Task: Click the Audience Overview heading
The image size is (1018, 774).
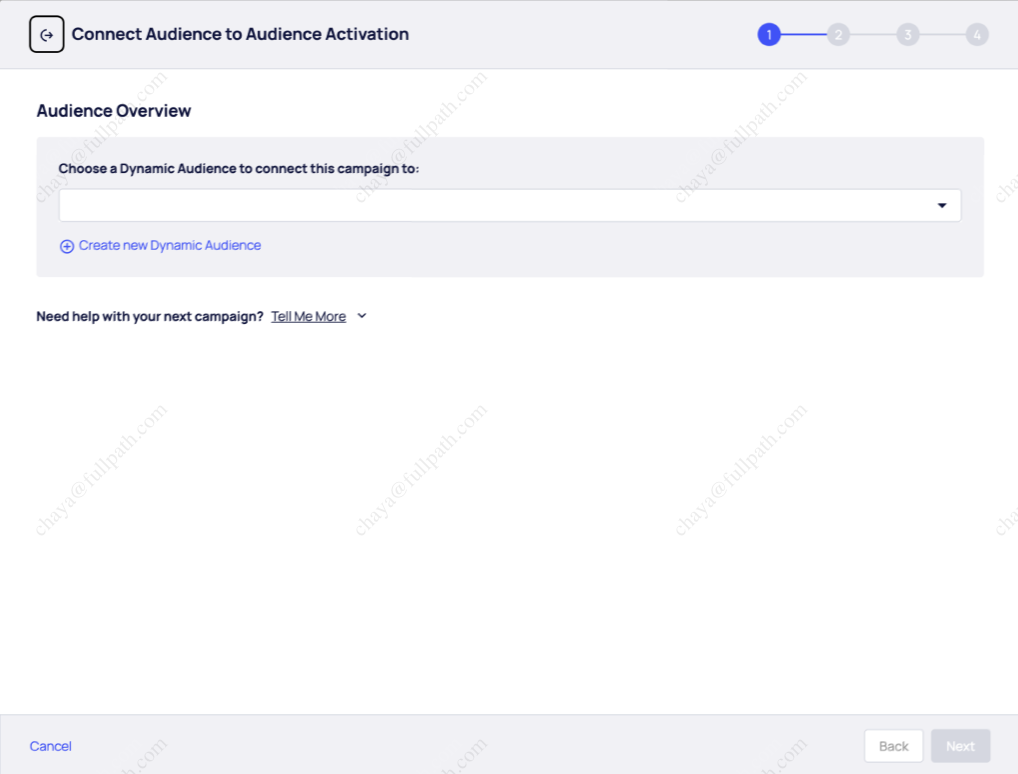Action: 114,111
